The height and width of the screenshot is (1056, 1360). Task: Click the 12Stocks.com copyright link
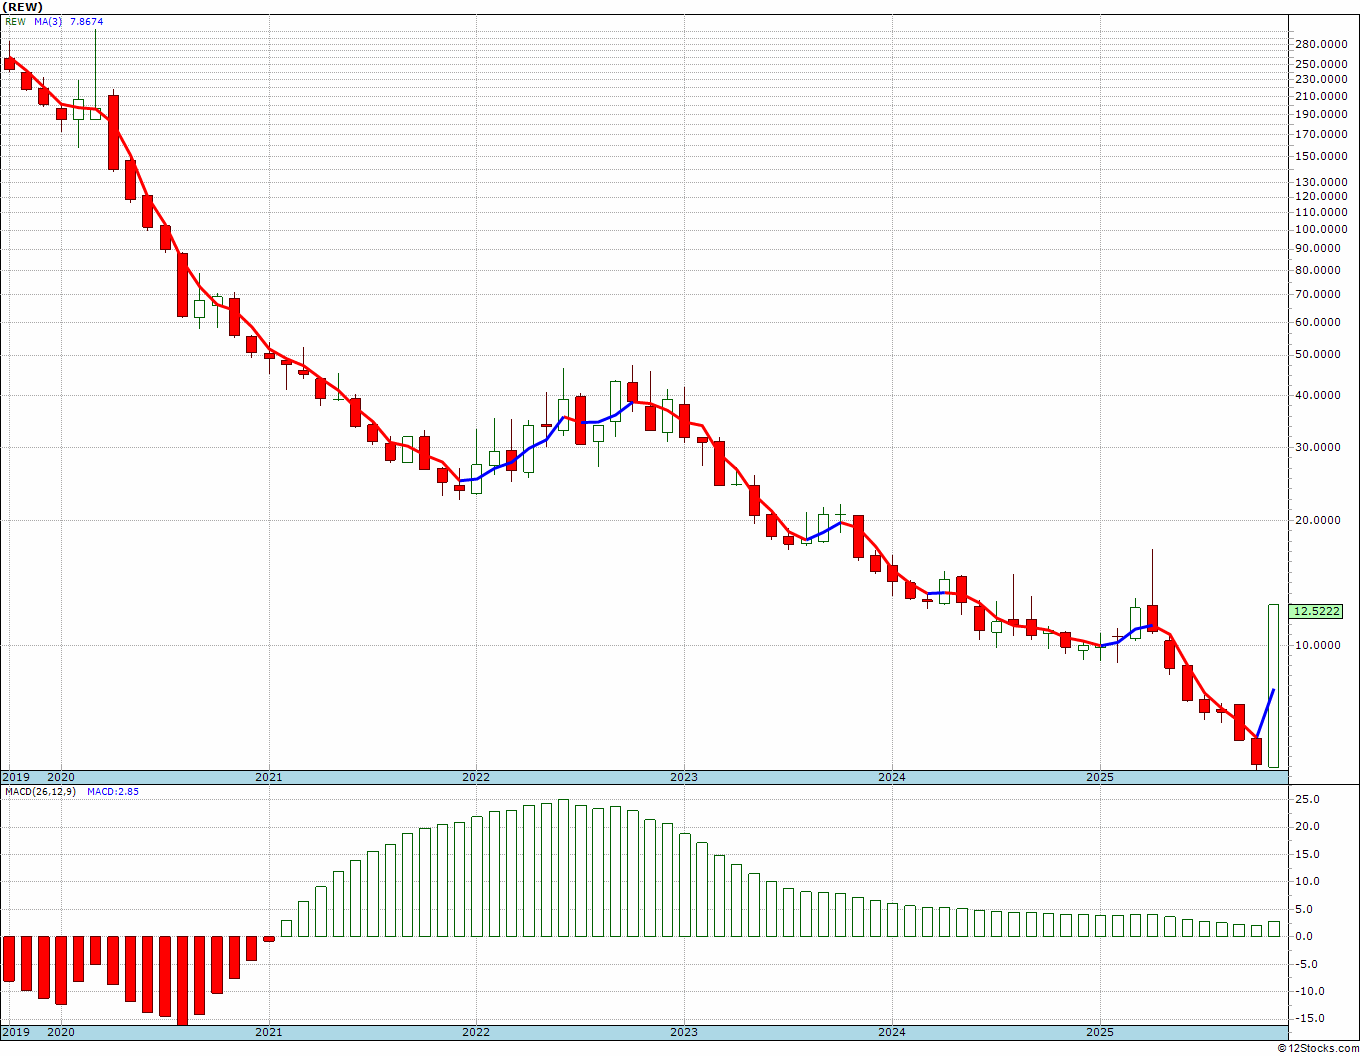coord(1316,1048)
